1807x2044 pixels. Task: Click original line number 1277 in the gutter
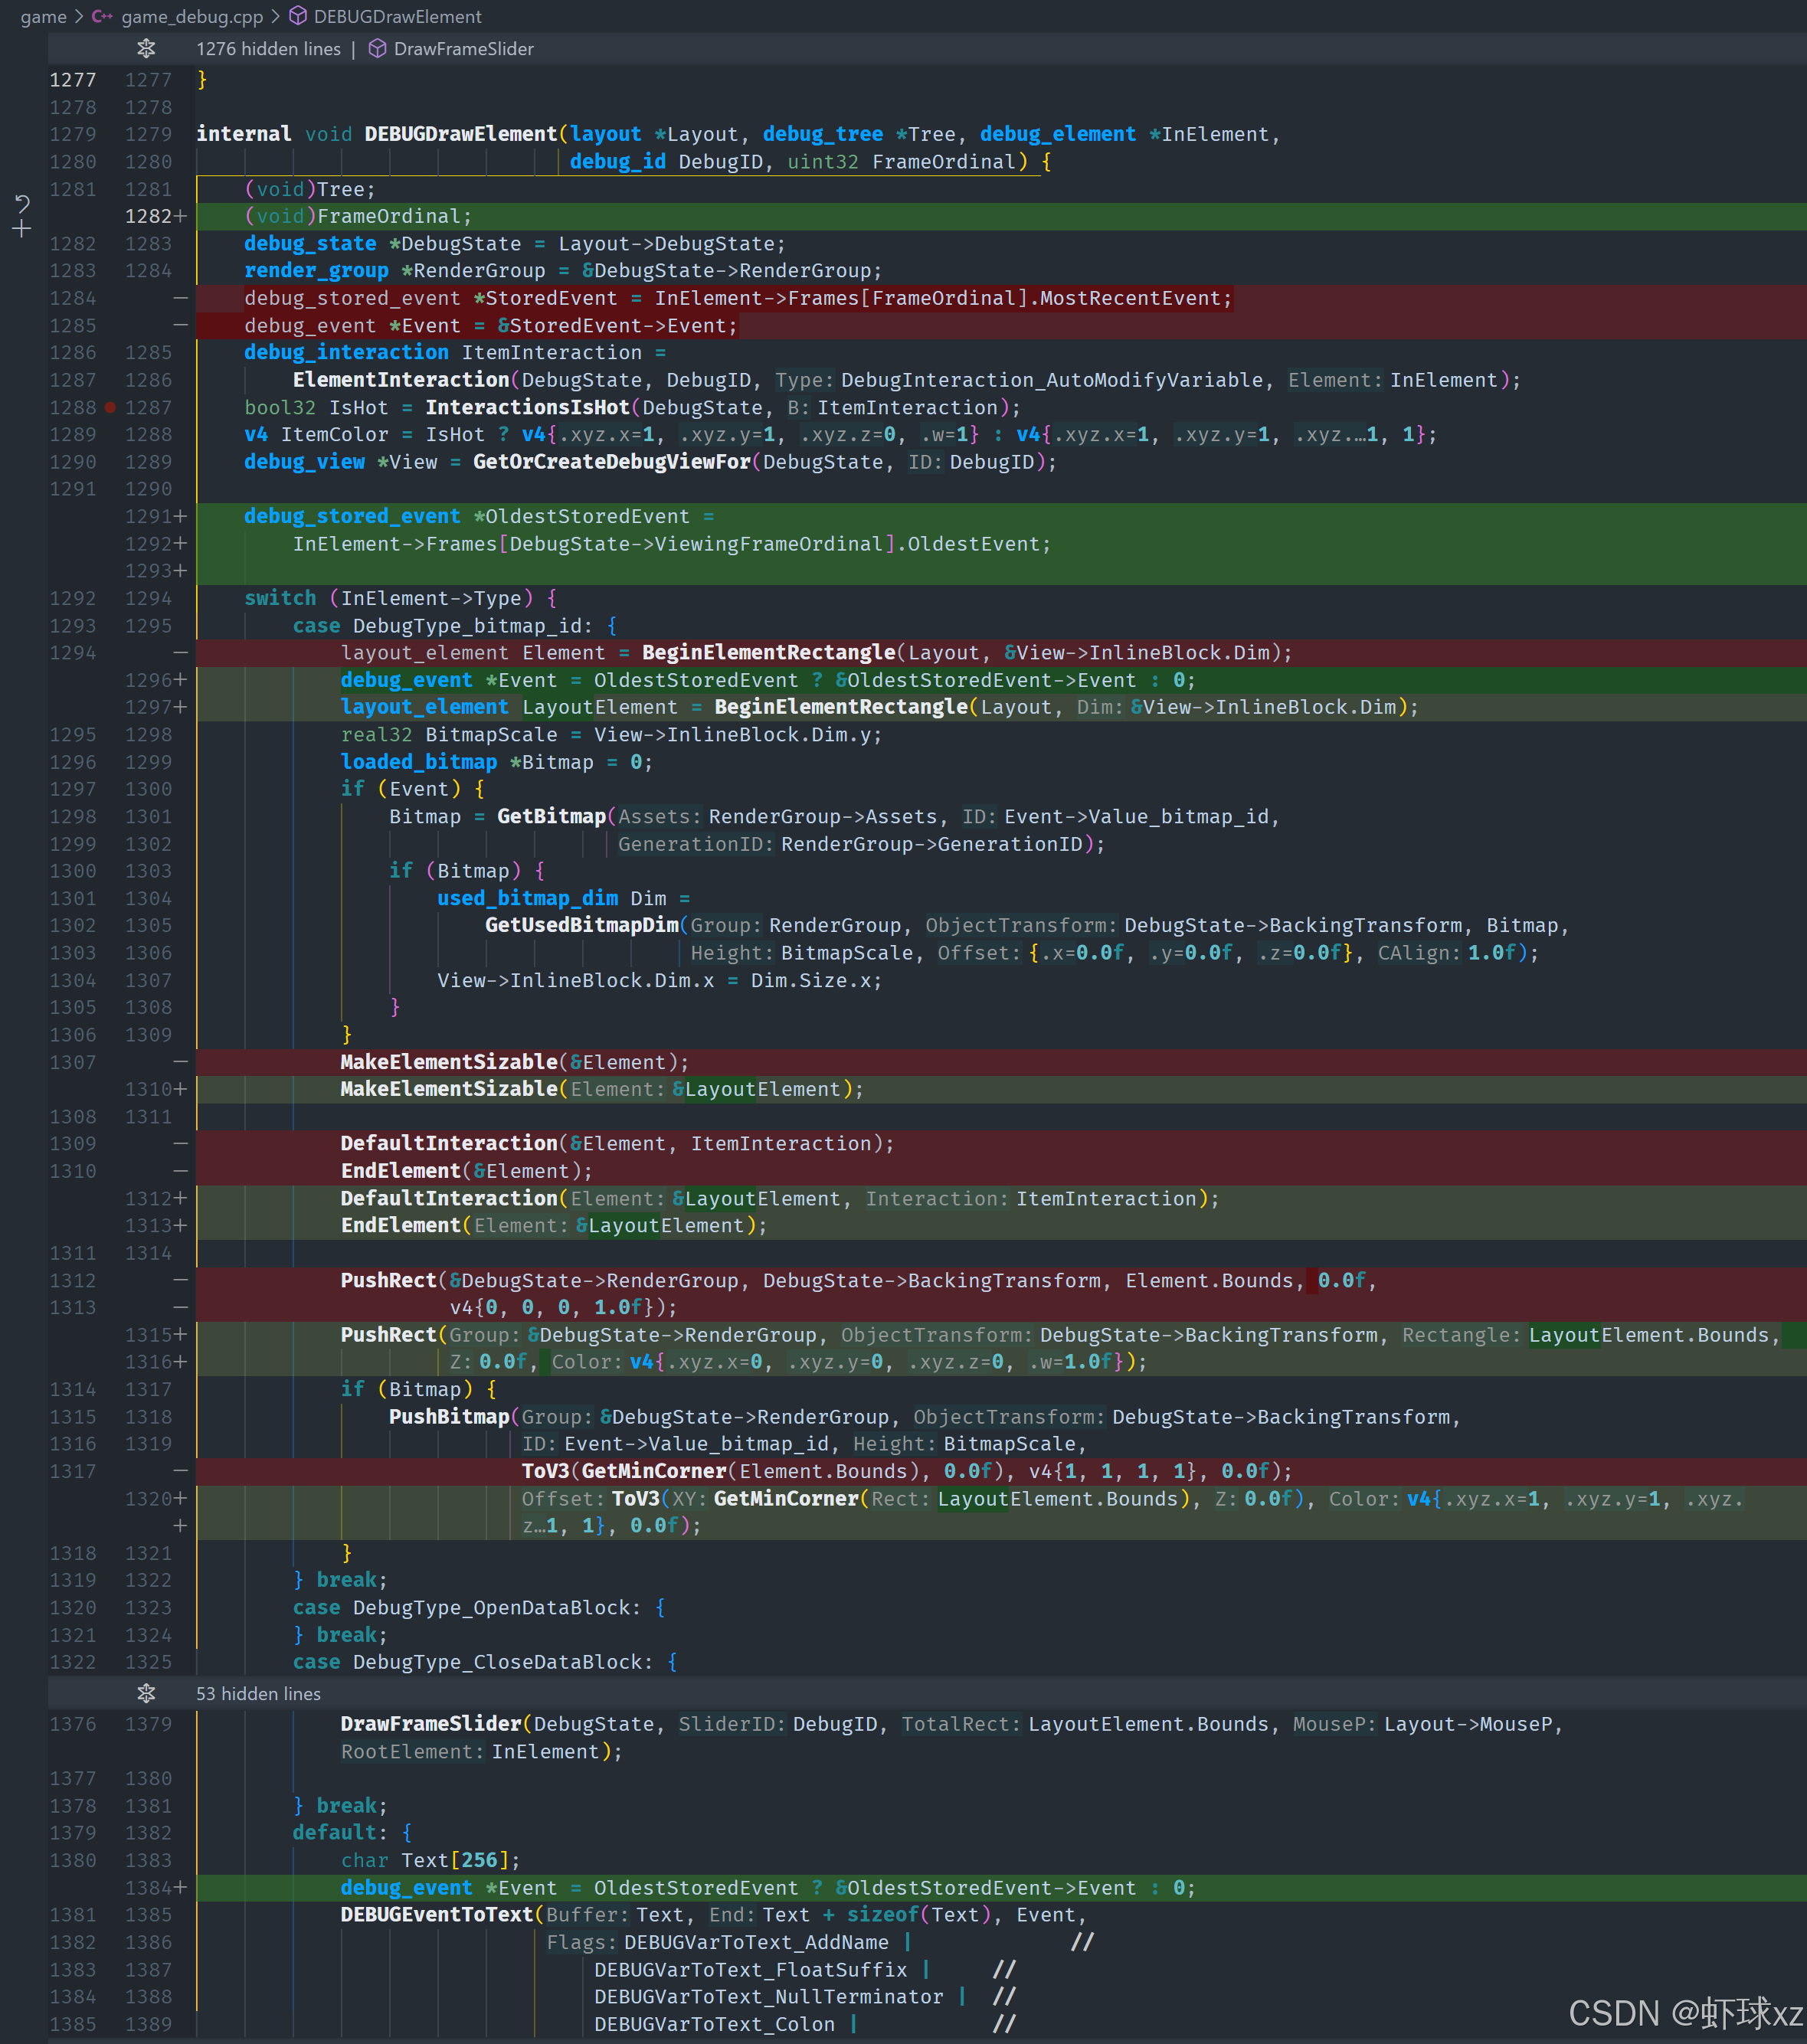pos(73,80)
